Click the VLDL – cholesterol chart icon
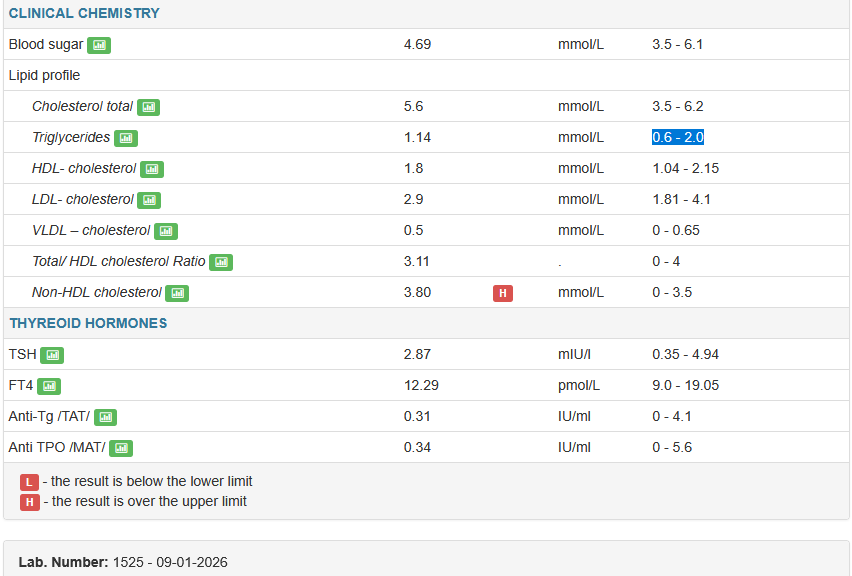852x576 pixels. tap(166, 231)
